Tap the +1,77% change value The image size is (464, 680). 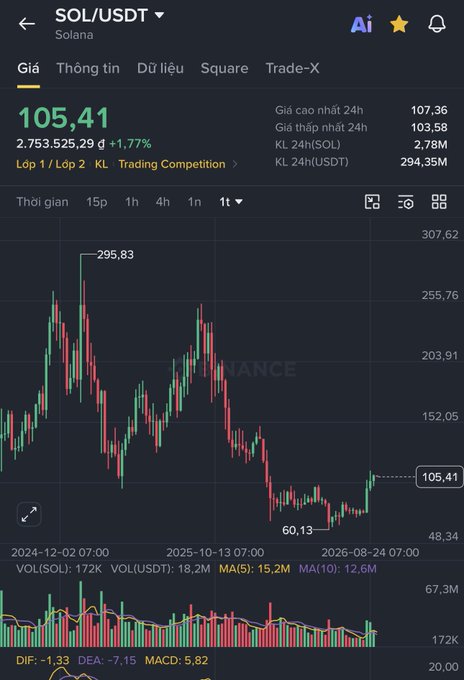[130, 144]
